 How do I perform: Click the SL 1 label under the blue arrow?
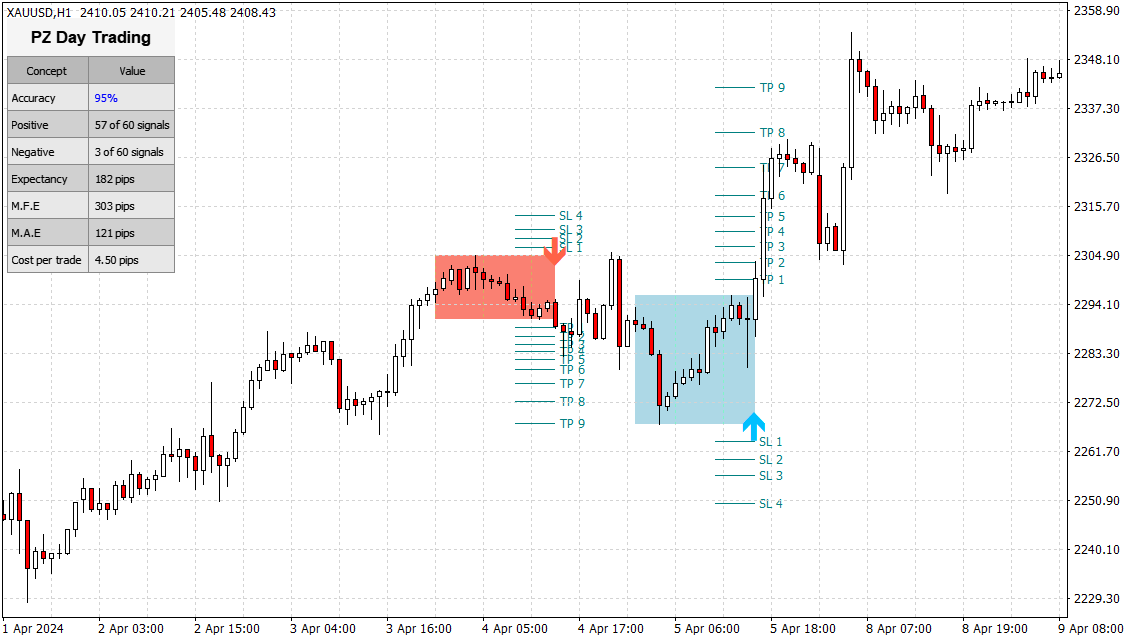pyautogui.click(x=770, y=441)
